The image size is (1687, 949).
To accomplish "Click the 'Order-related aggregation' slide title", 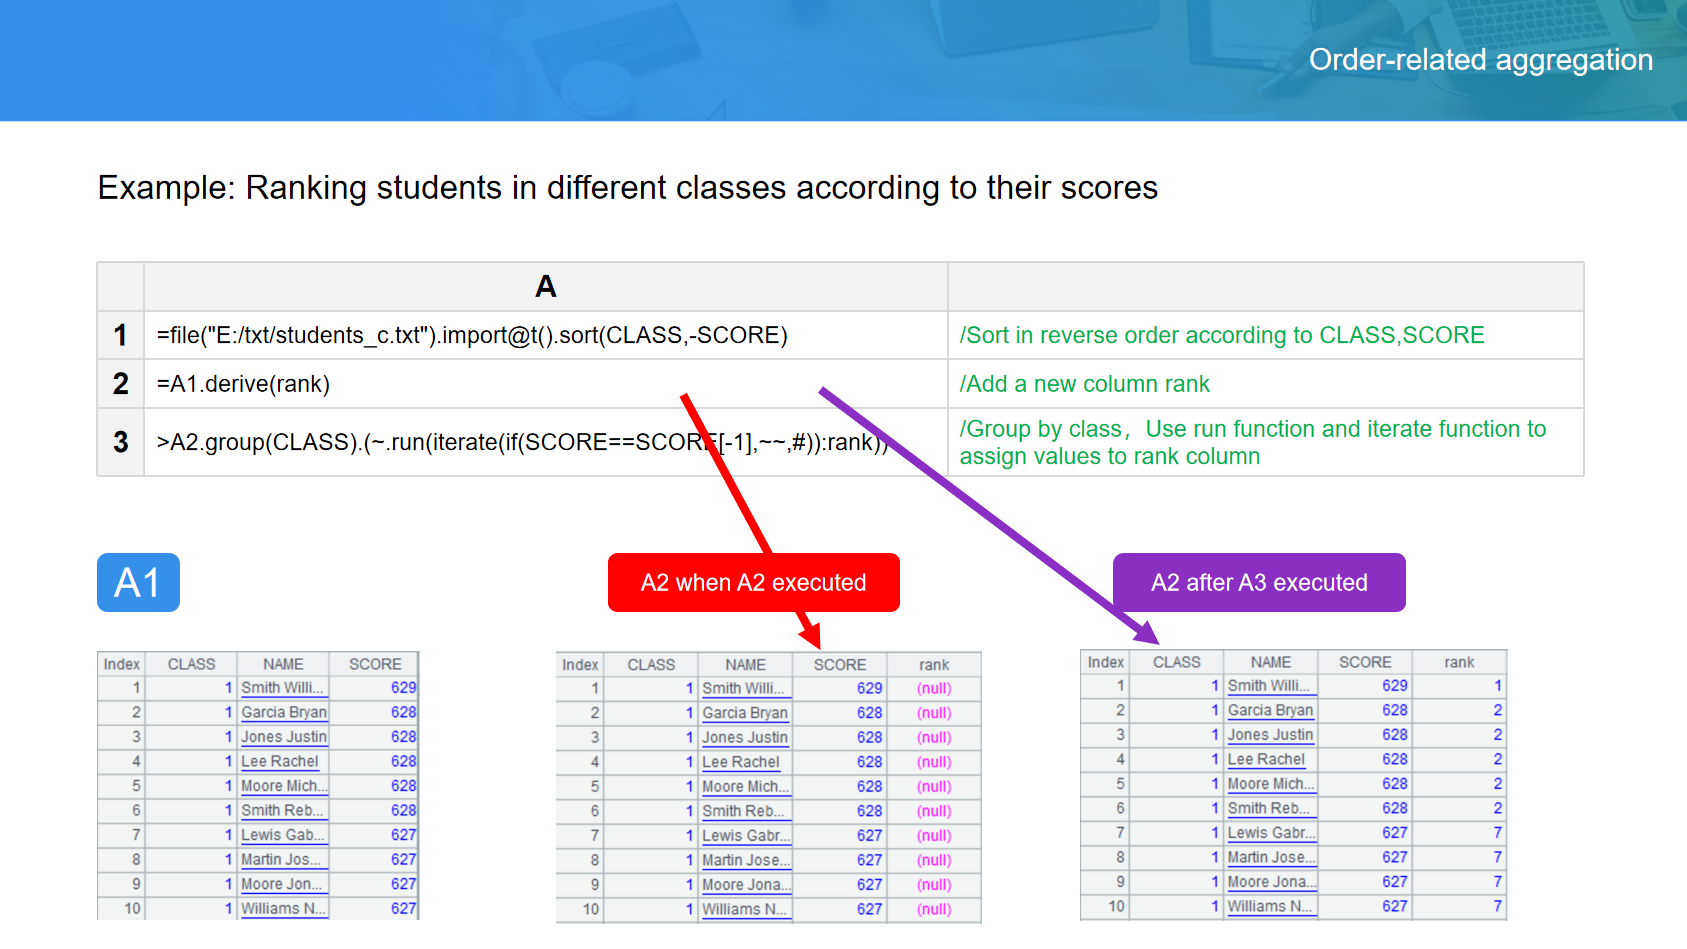I will point(1480,60).
